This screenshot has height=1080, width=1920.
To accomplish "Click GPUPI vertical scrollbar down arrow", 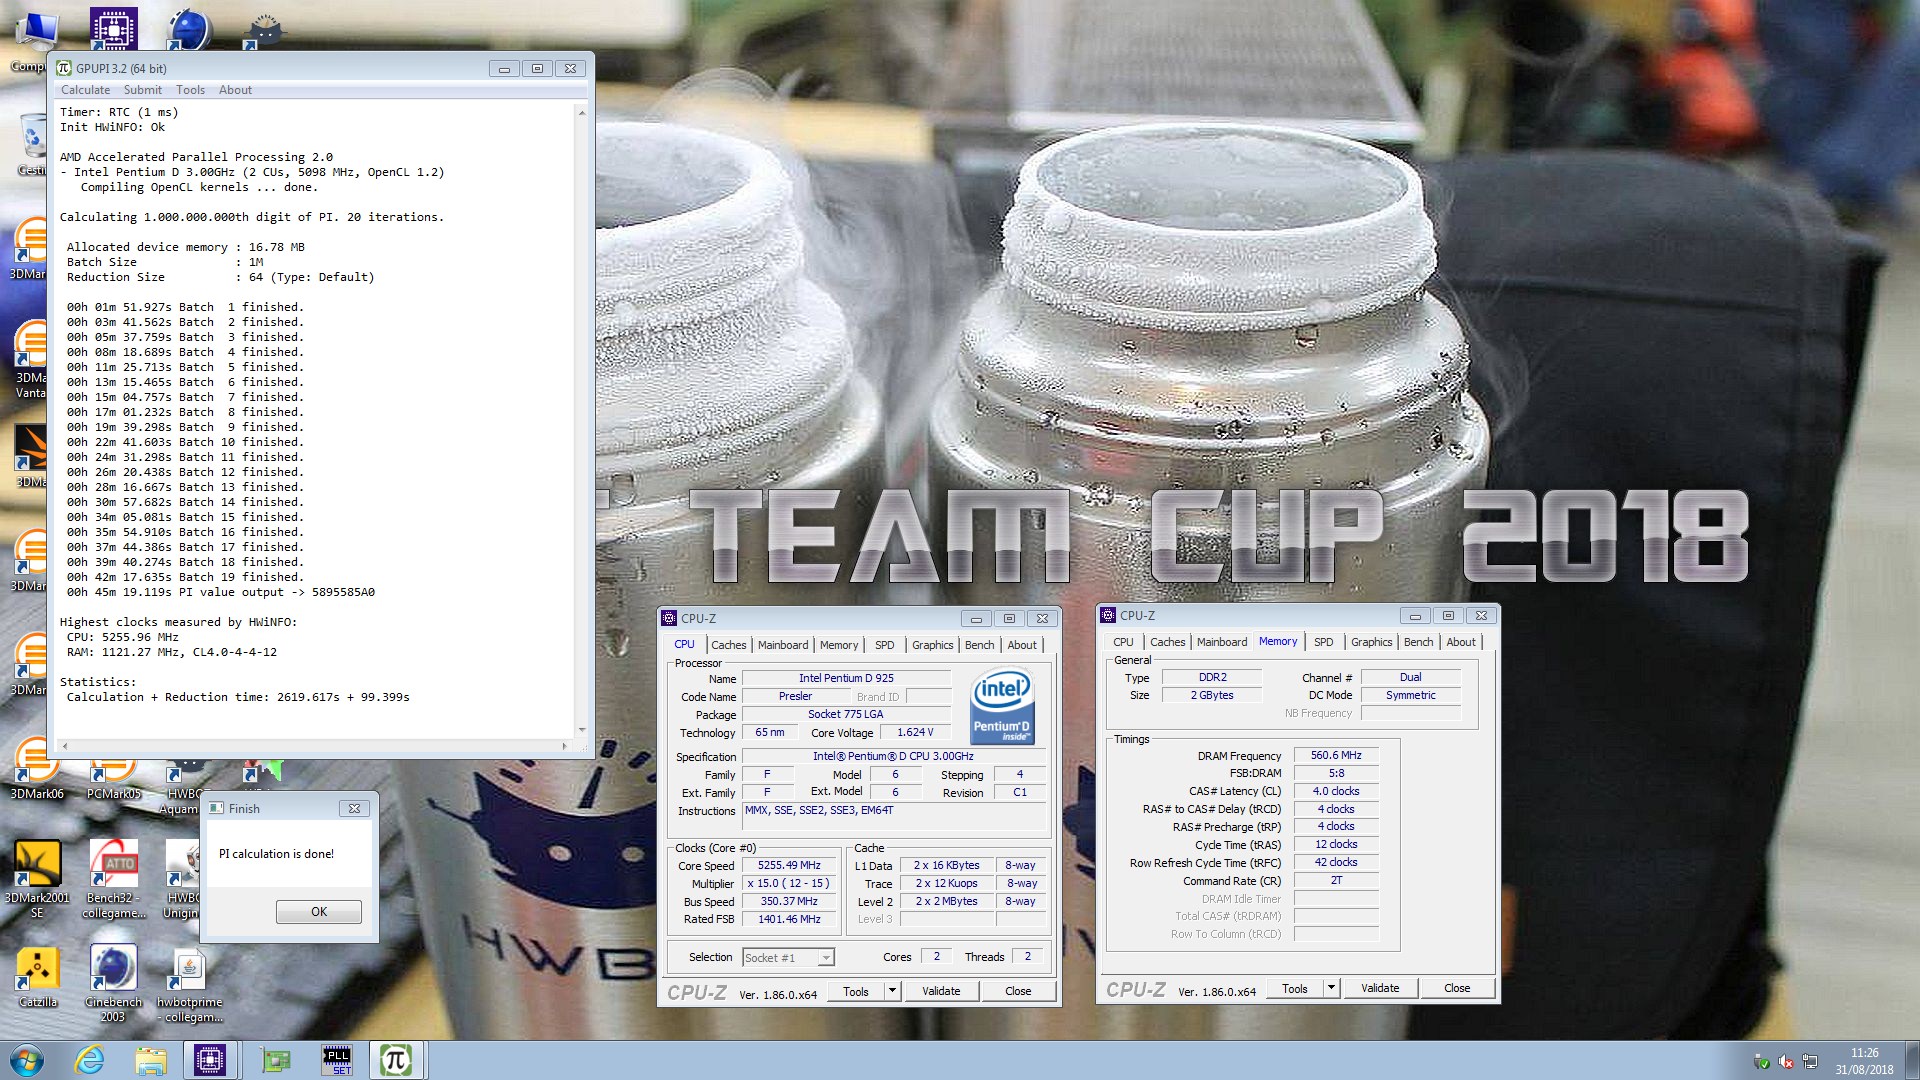I will click(581, 730).
